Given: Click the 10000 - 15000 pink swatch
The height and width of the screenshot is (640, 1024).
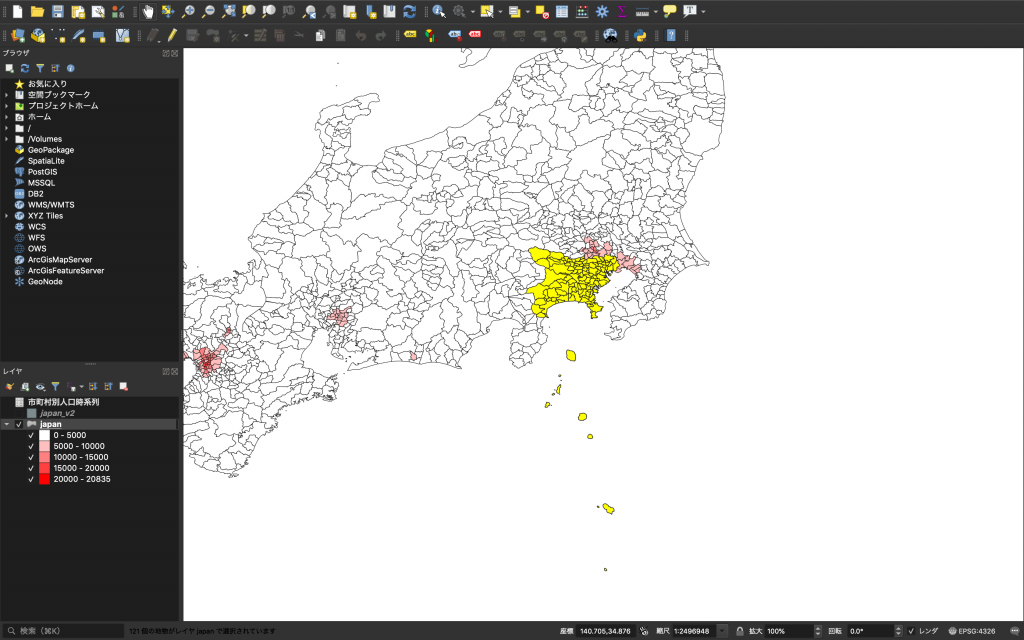Looking at the screenshot, I should tap(44, 457).
